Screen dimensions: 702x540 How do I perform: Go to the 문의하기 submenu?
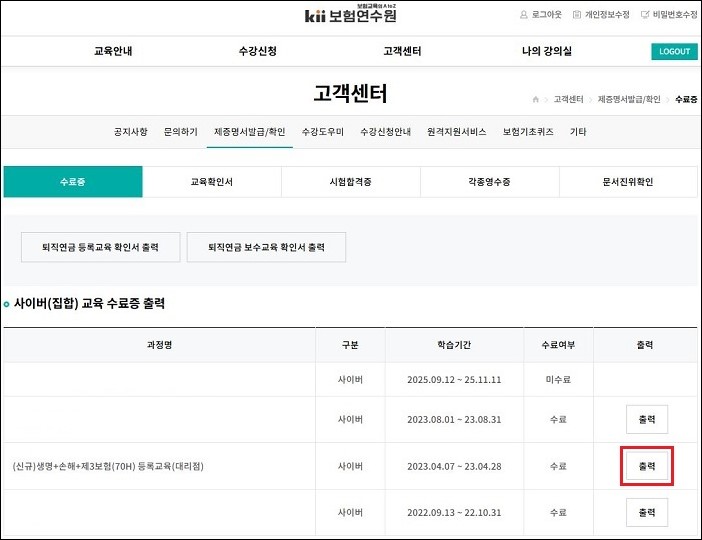point(181,132)
